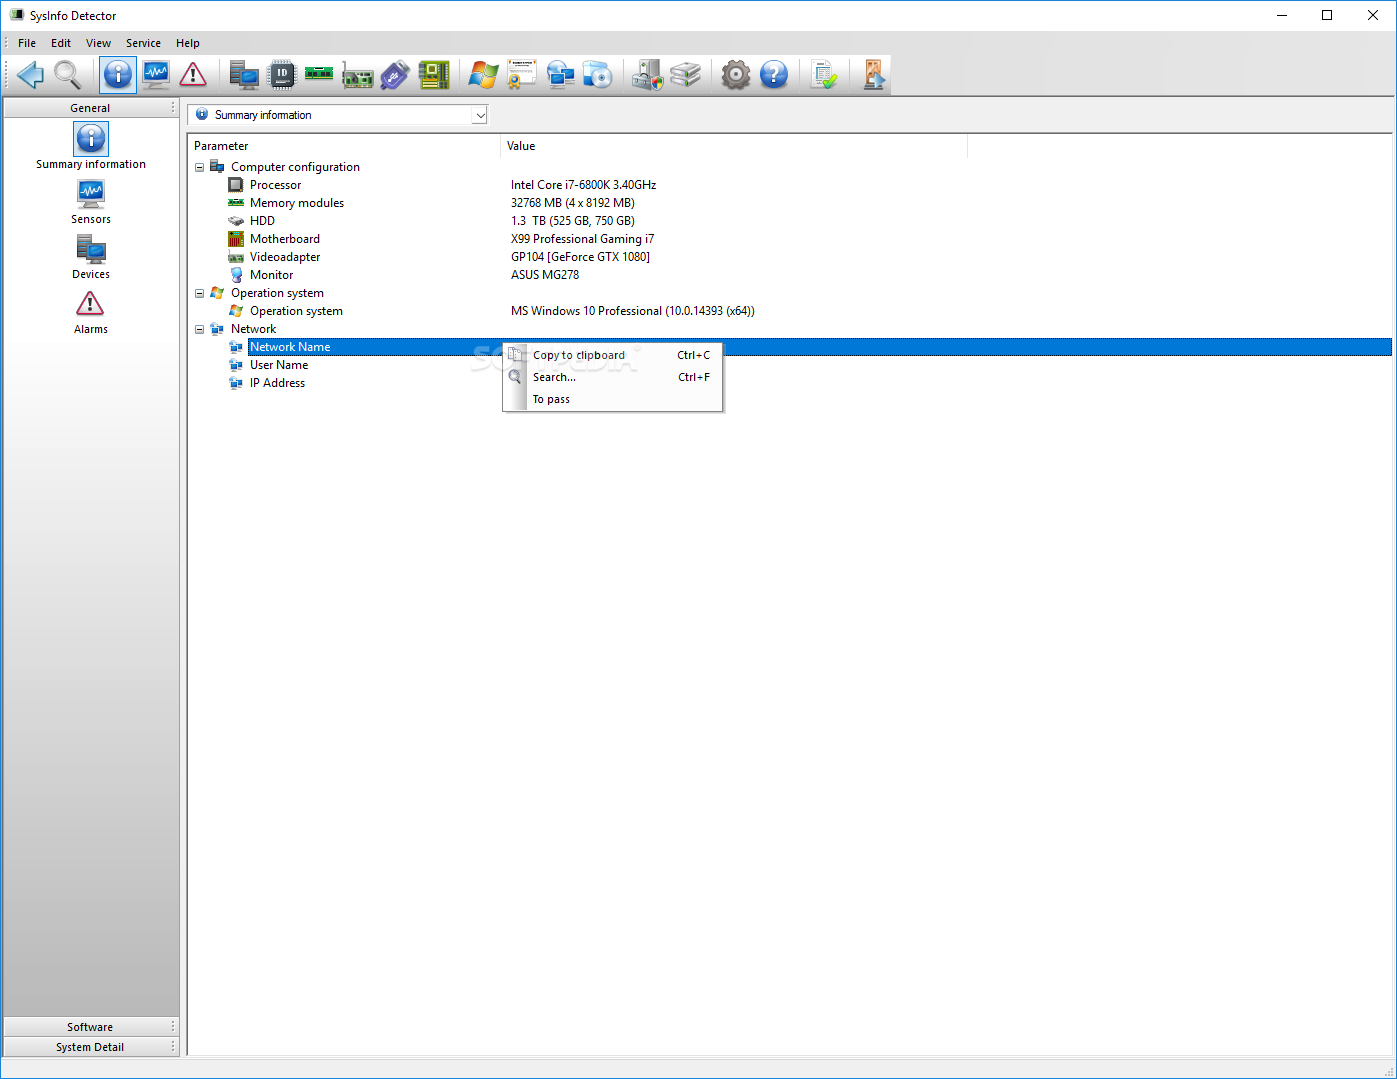This screenshot has width=1397, height=1079.
Task: Click the blue Back arrow toolbar icon
Action: [x=30, y=75]
